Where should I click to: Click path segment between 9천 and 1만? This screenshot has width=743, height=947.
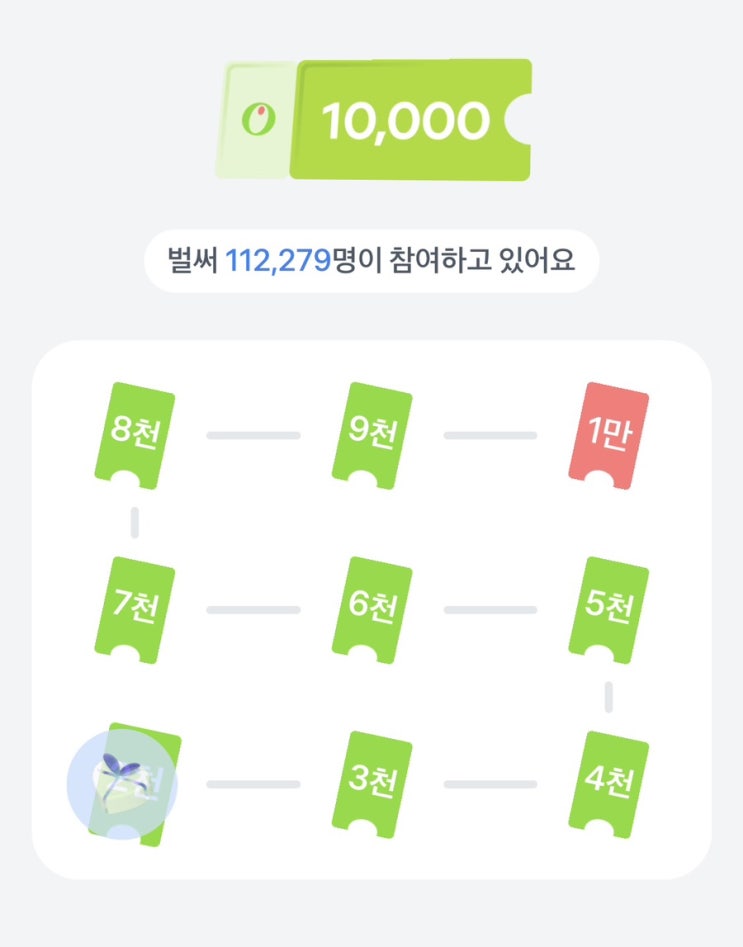tap(491, 435)
